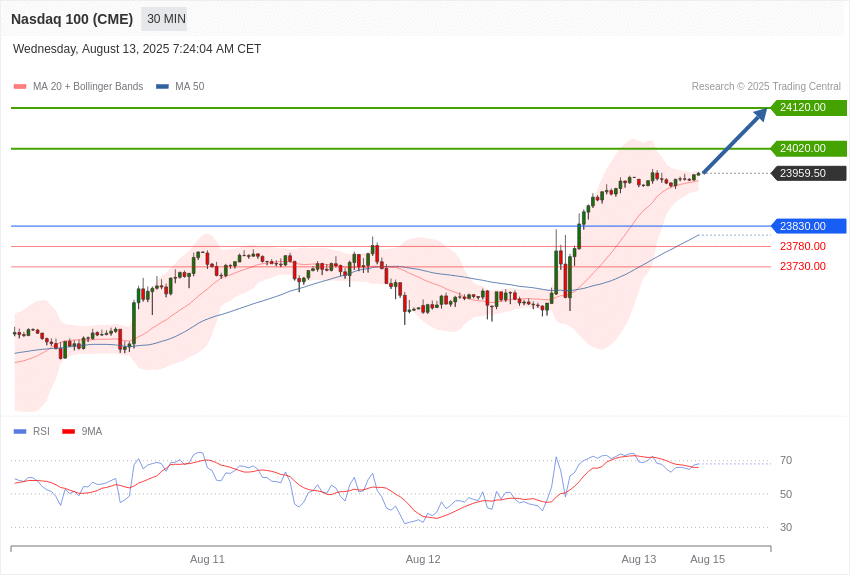Click the RSI 70 level label
850x576 pixels.
(x=786, y=461)
